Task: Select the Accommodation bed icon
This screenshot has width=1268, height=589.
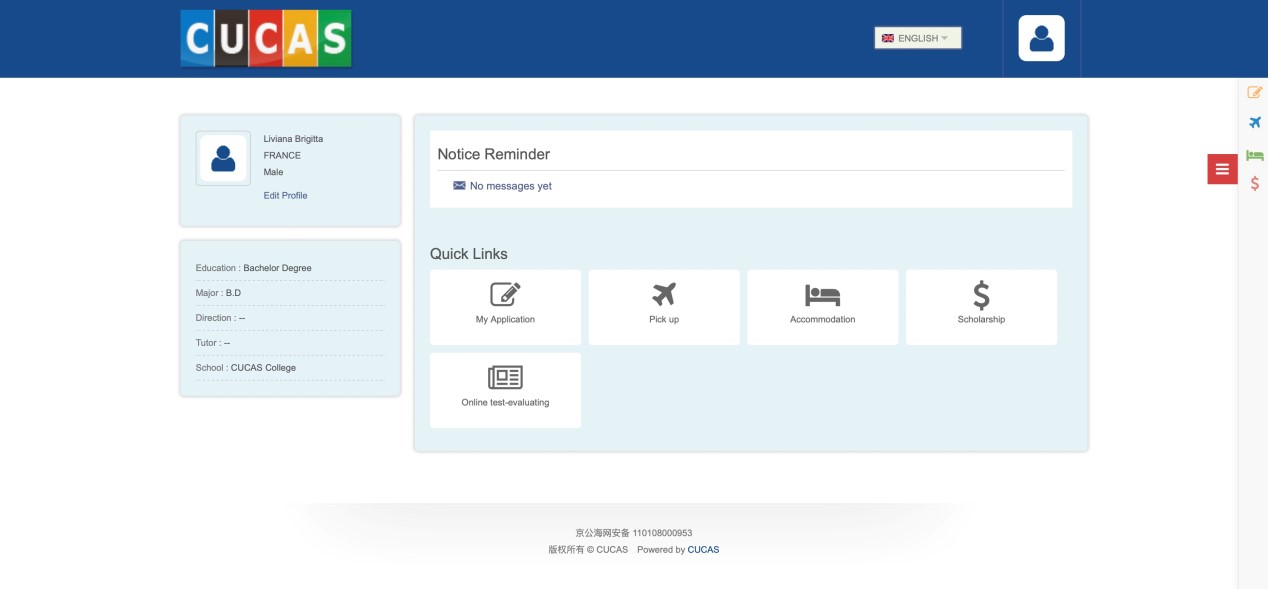Action: point(822,295)
